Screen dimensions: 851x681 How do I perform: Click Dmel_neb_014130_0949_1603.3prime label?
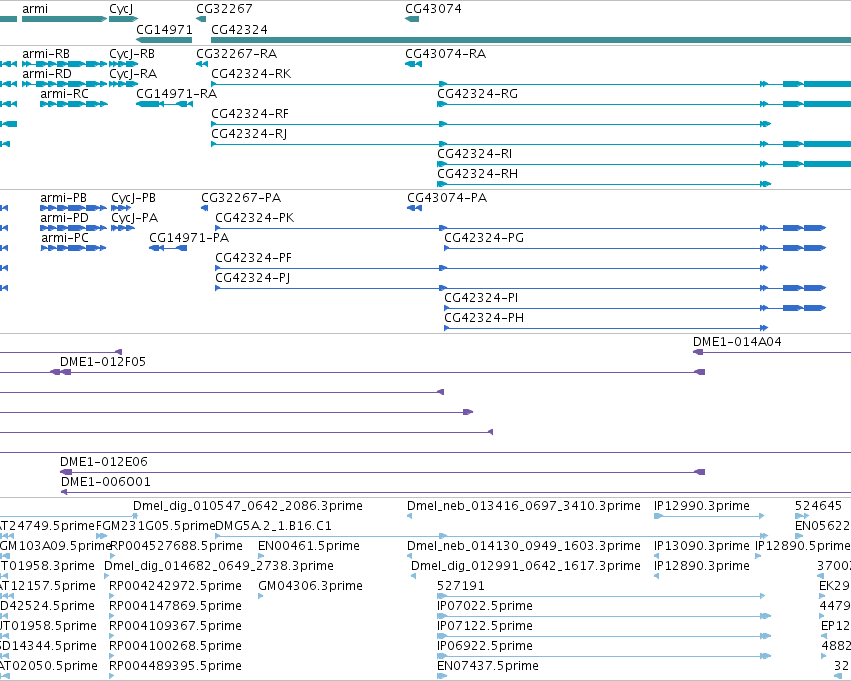[524, 546]
